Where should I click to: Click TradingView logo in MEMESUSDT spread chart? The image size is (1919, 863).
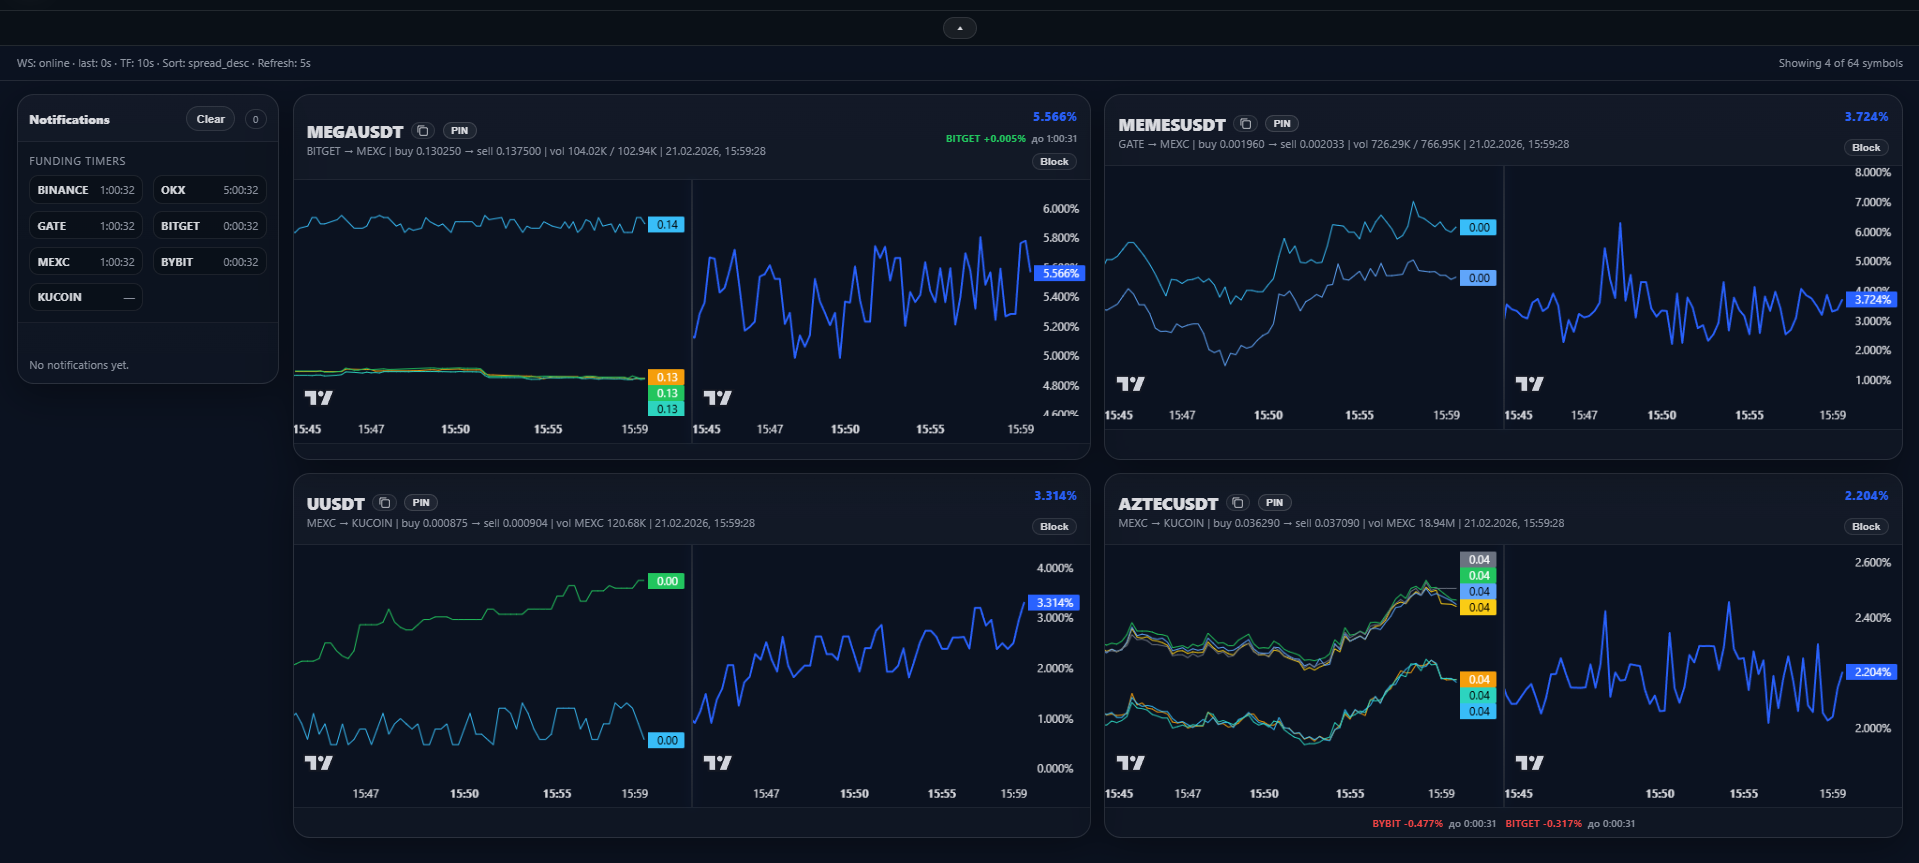click(x=1529, y=384)
